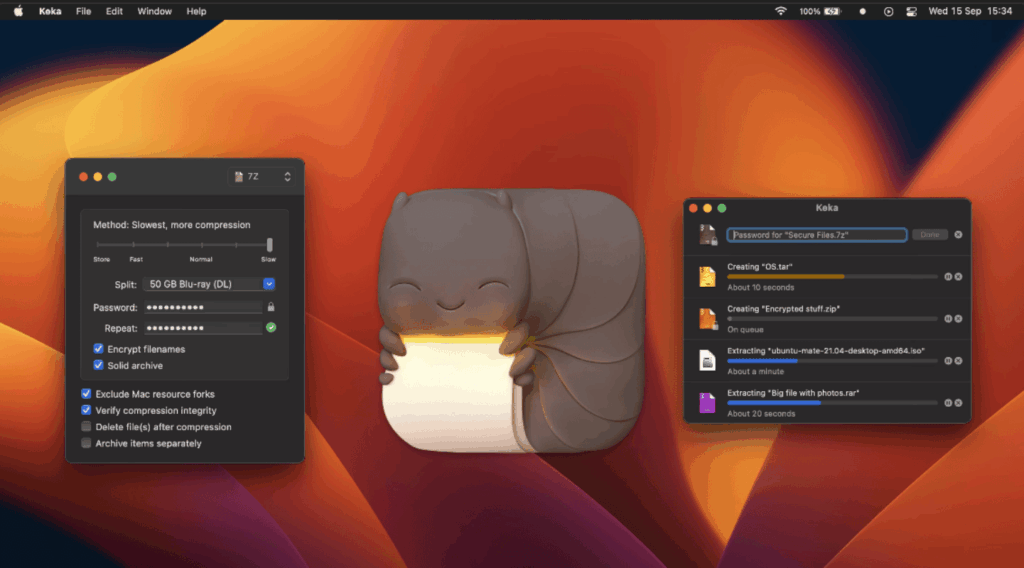1024x568 pixels.
Task: Click the orange Encrypted stuff.zip file icon
Action: click(708, 319)
